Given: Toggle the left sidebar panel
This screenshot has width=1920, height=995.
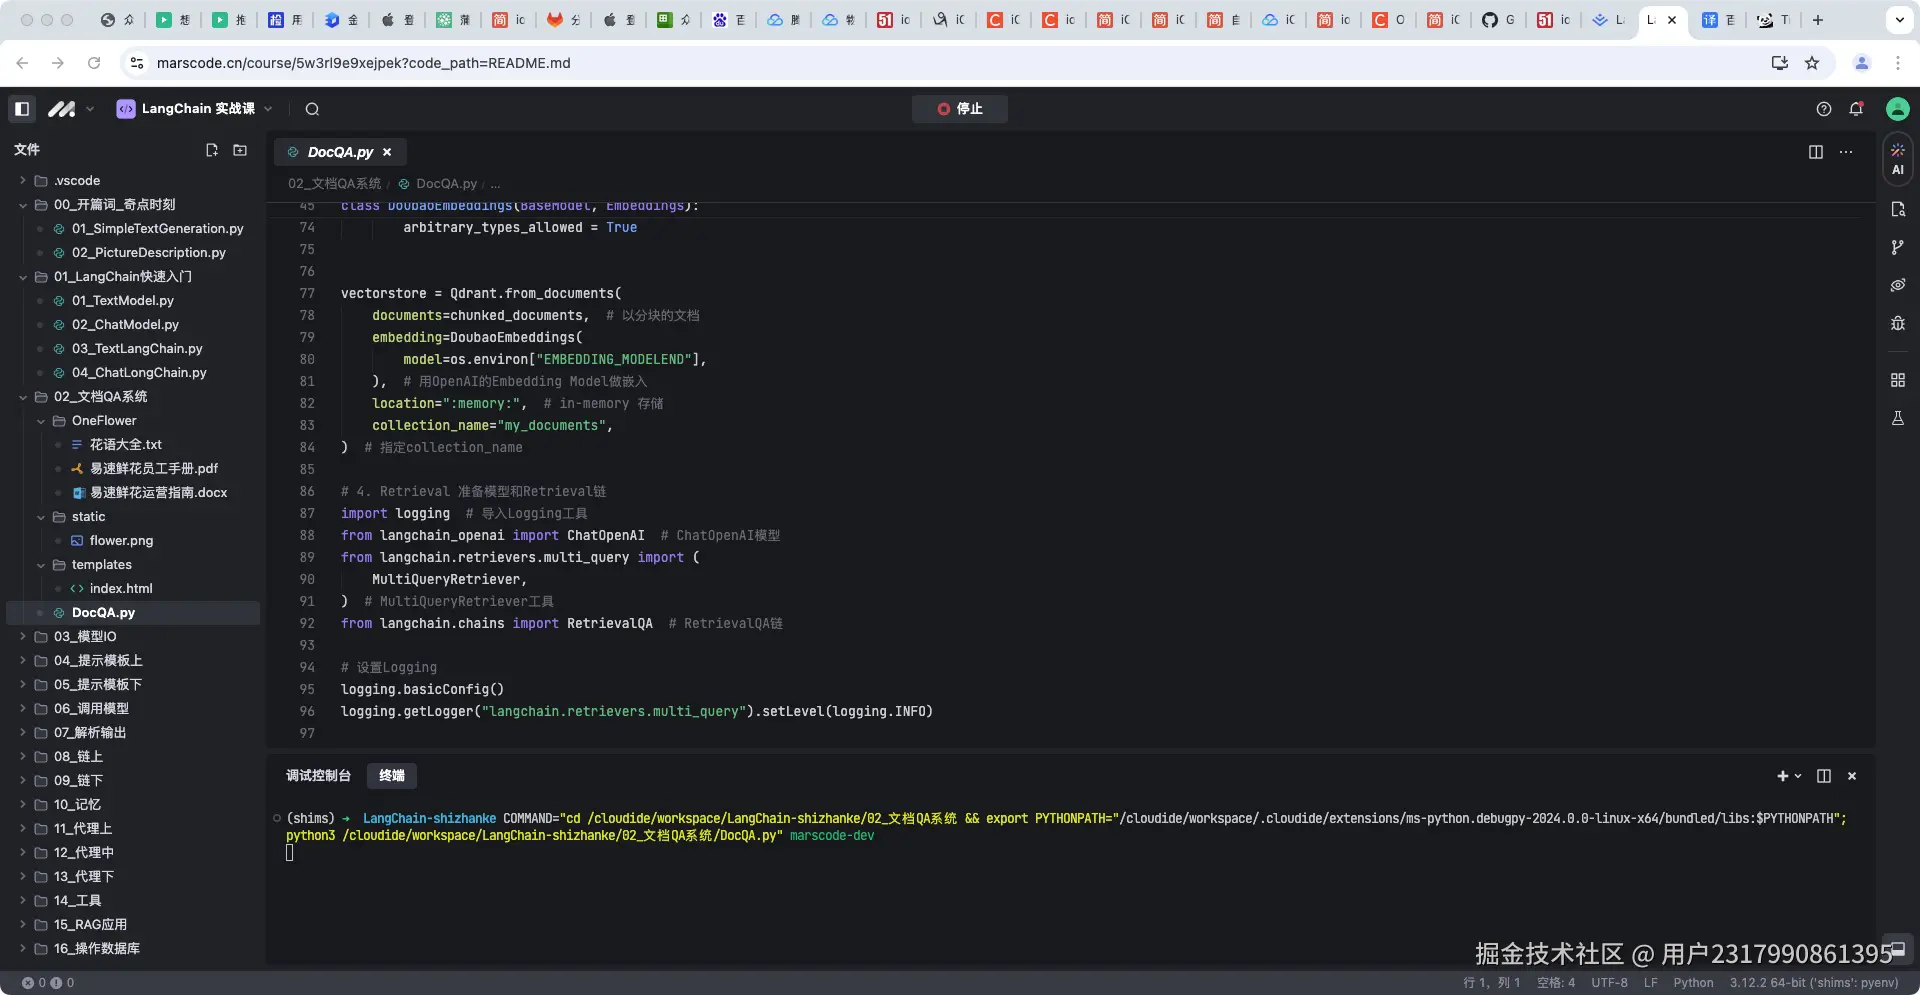Looking at the screenshot, I should pos(22,109).
